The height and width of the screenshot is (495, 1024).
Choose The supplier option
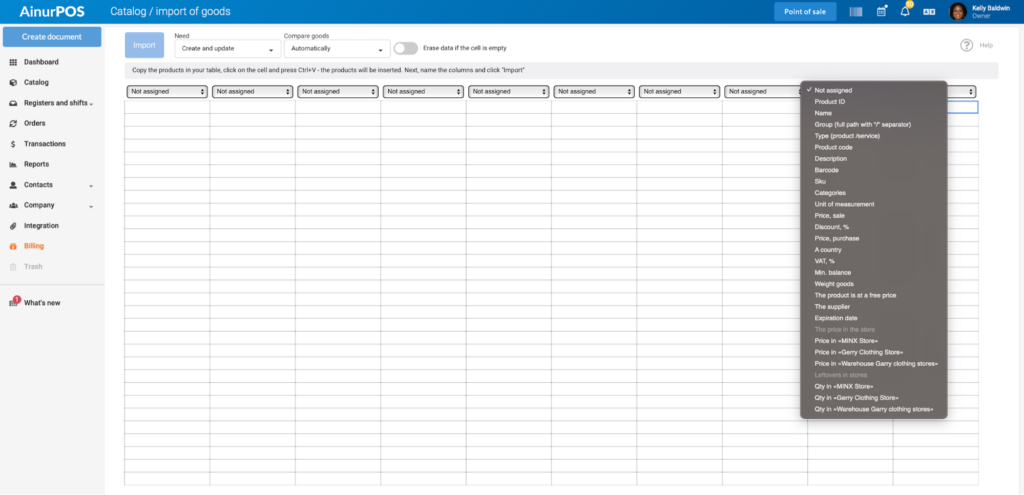pos(874,307)
